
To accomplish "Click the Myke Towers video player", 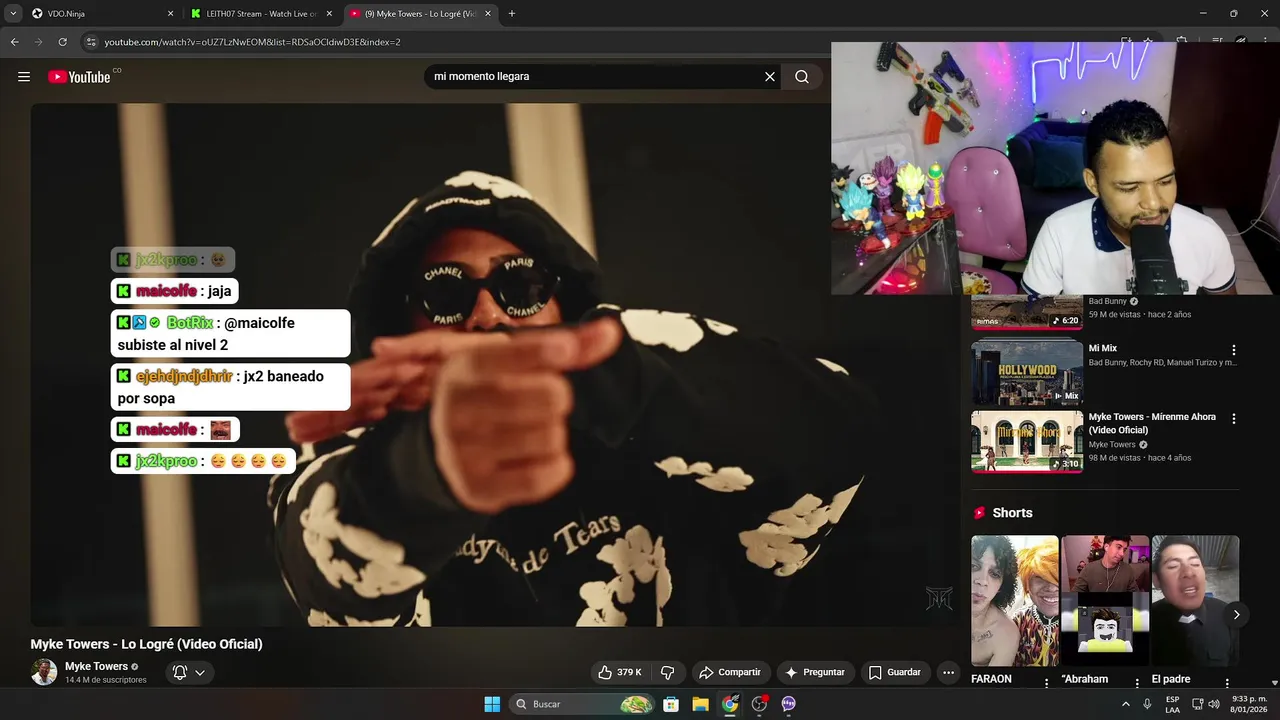I will point(494,365).
